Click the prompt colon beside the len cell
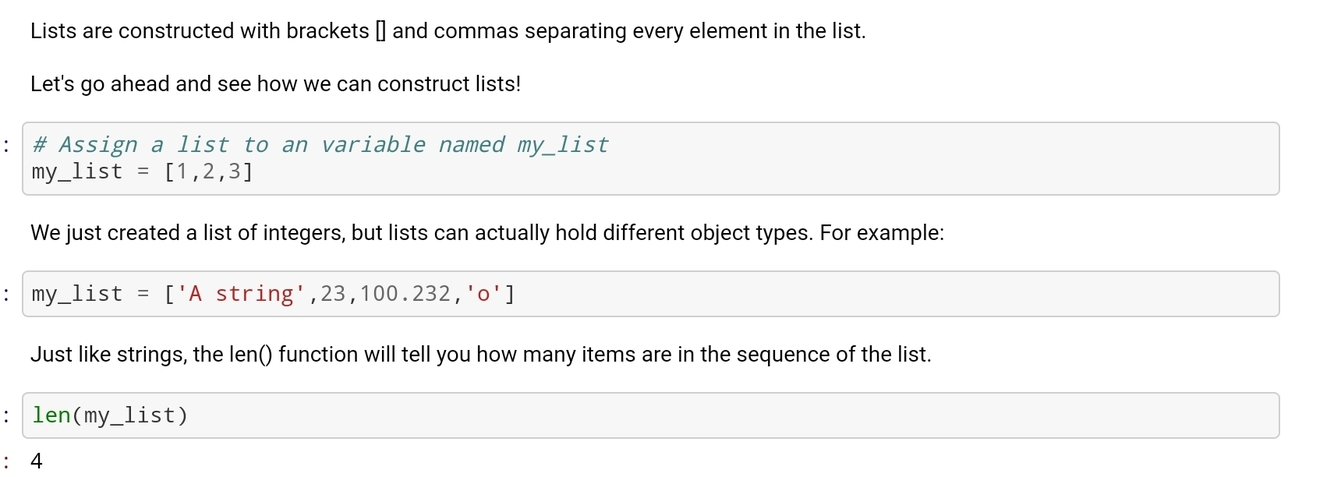Viewport: 1334px width, 477px height. [x=7, y=415]
